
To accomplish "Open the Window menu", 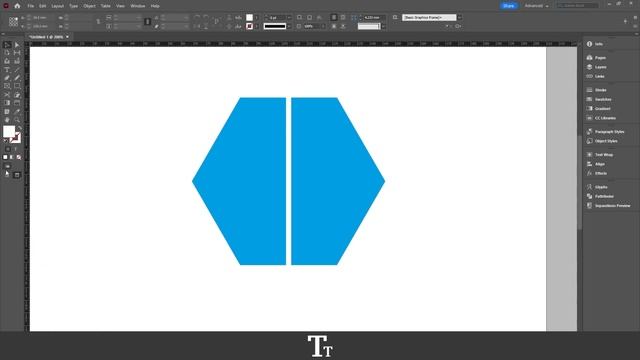I will (x=138, y=6).
